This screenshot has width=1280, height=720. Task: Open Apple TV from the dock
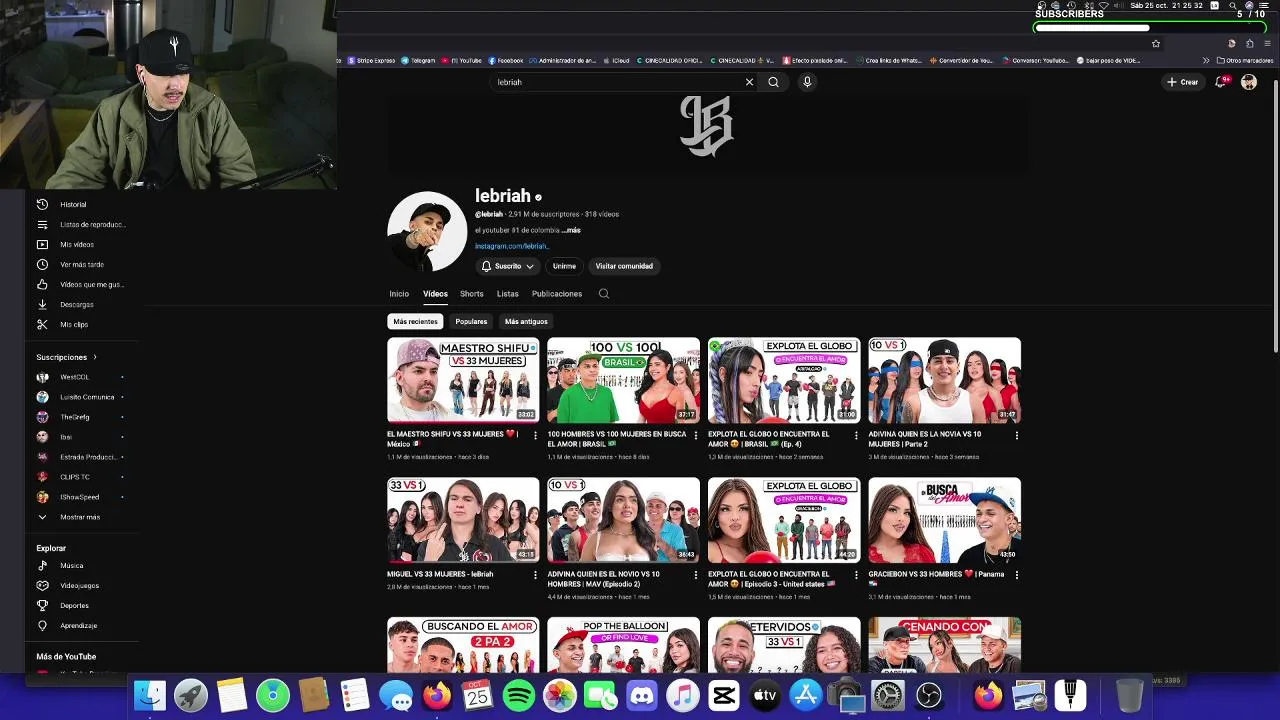click(x=765, y=695)
